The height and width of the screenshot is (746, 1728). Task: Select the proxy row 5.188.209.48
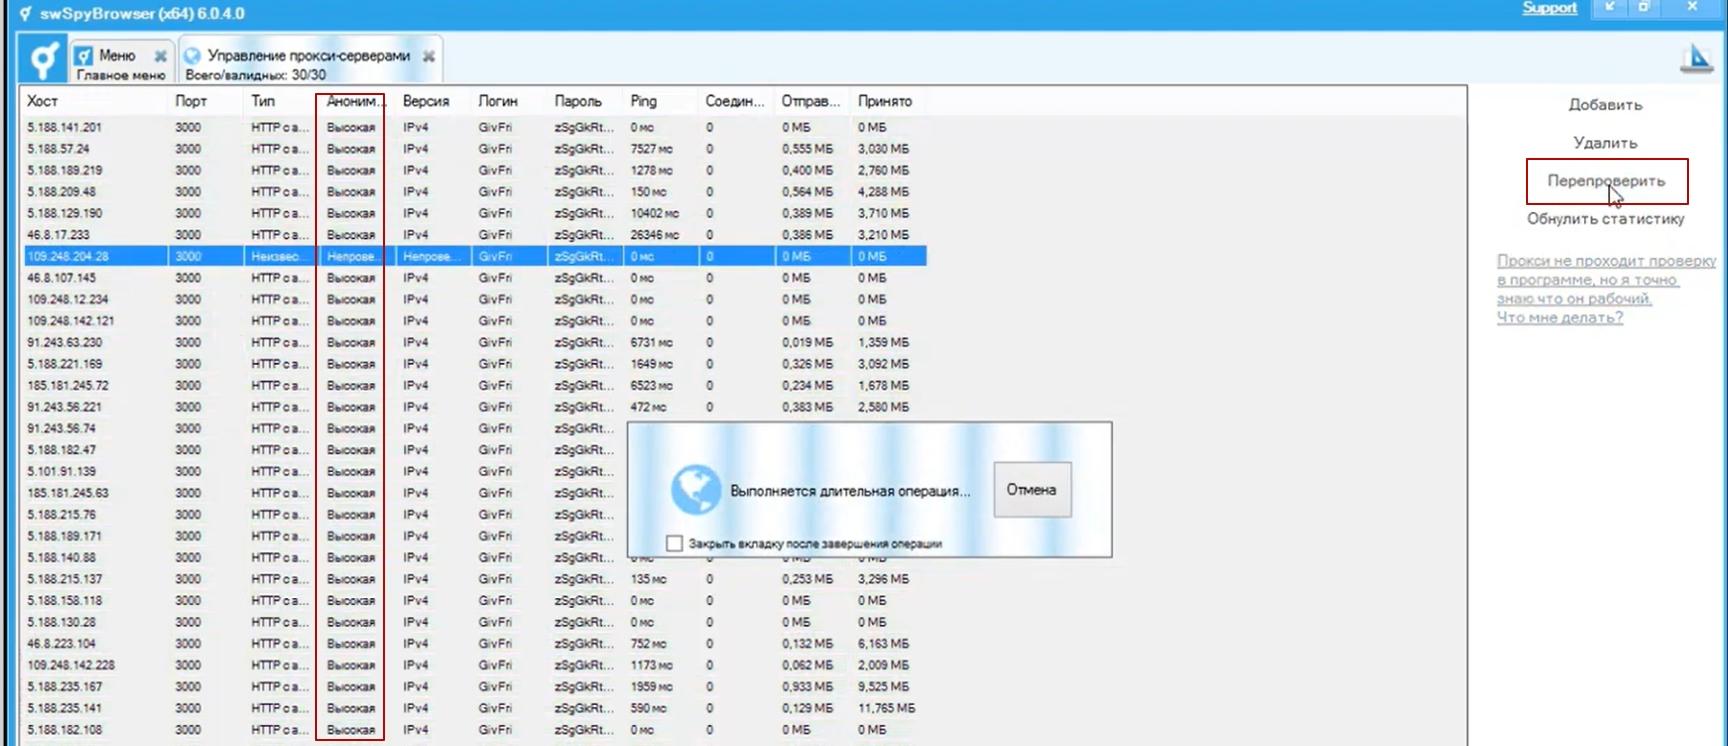click(475, 192)
